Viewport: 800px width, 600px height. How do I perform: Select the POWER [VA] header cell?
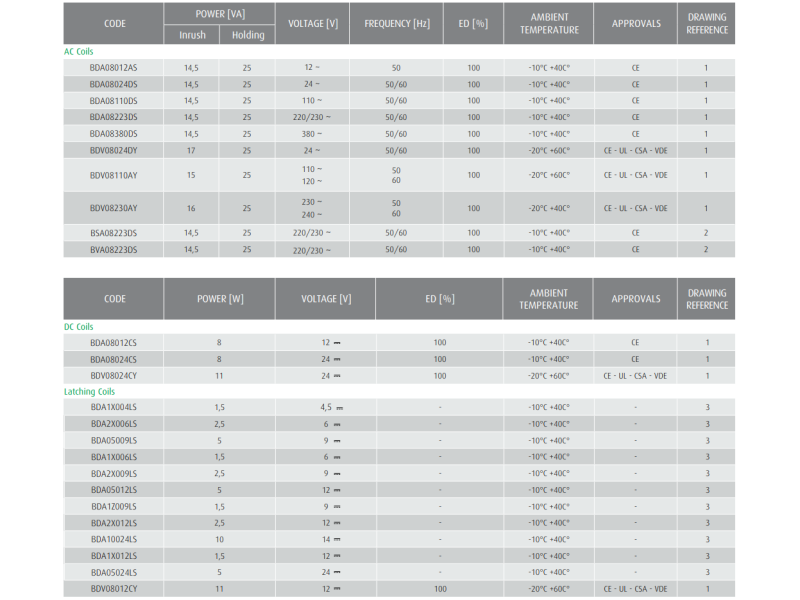pyautogui.click(x=221, y=14)
